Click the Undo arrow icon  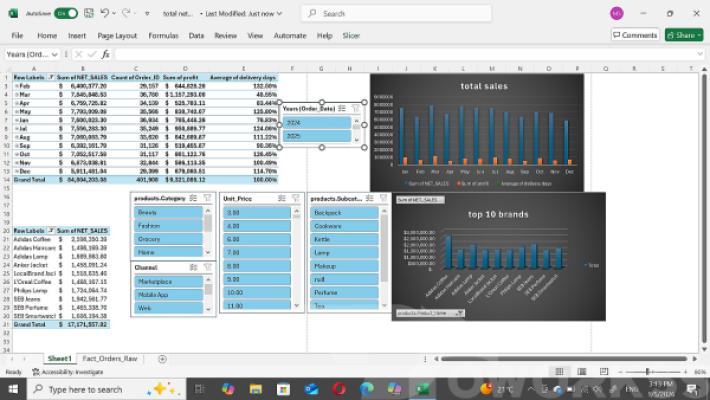point(105,14)
